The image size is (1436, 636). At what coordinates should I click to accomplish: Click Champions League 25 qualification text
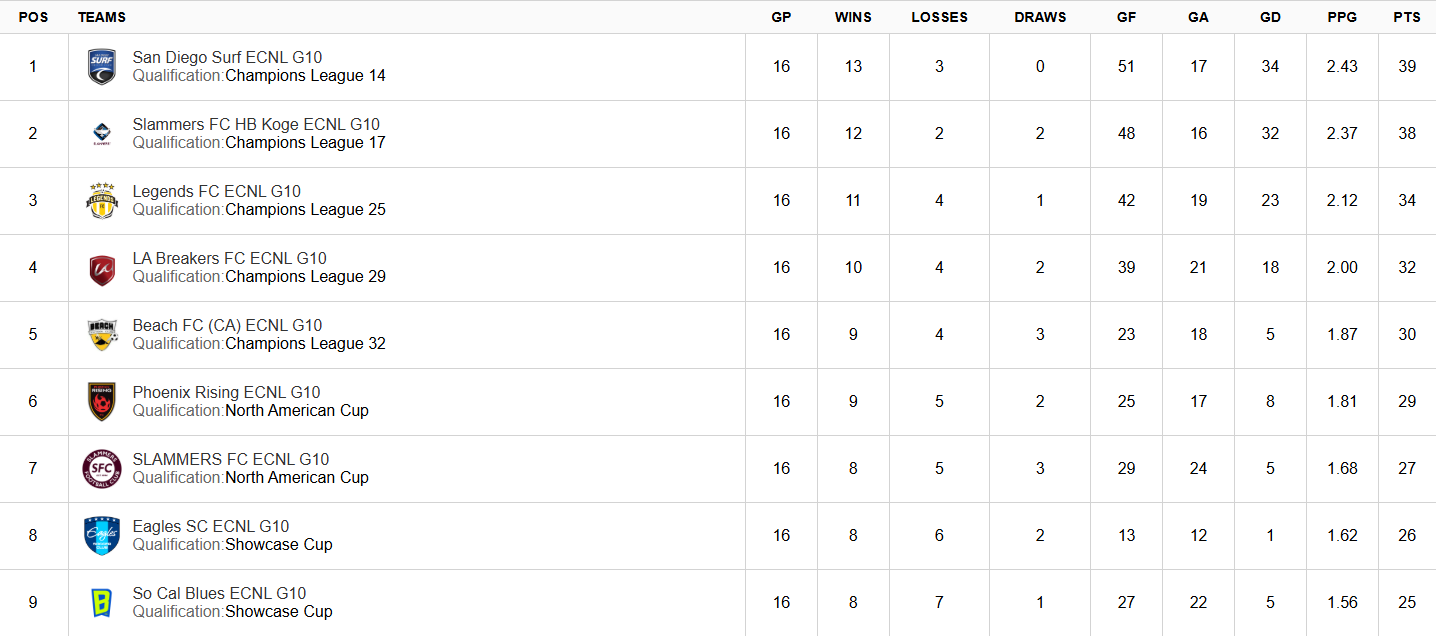click(x=306, y=210)
